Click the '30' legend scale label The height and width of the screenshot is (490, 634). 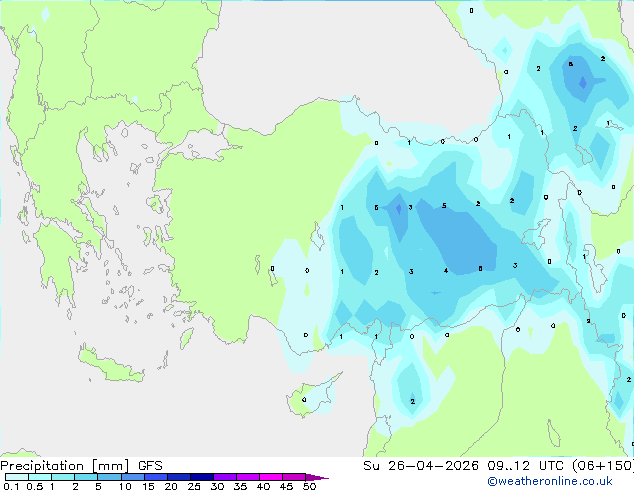217,486
